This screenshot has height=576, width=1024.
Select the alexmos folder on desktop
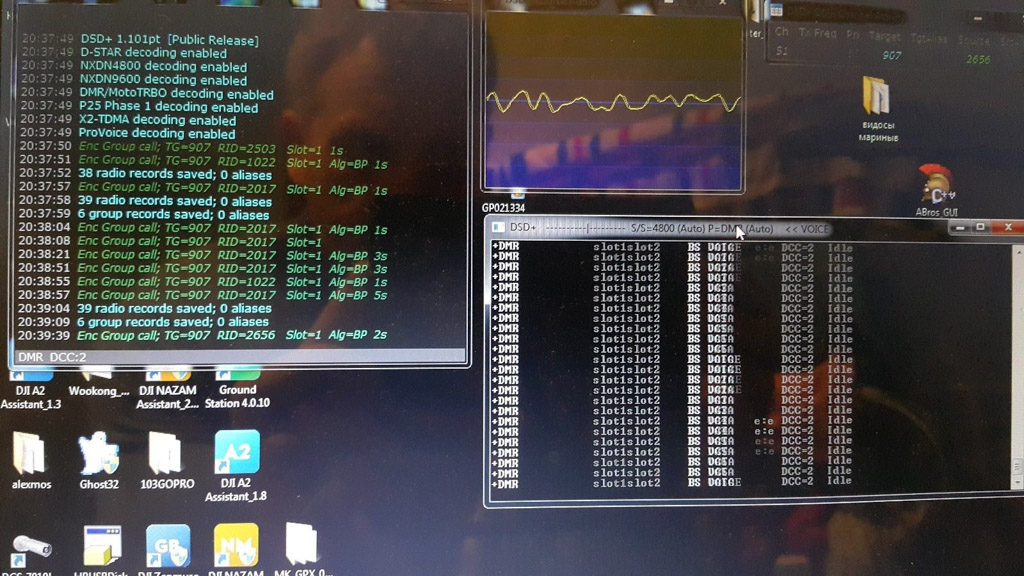click(31, 460)
